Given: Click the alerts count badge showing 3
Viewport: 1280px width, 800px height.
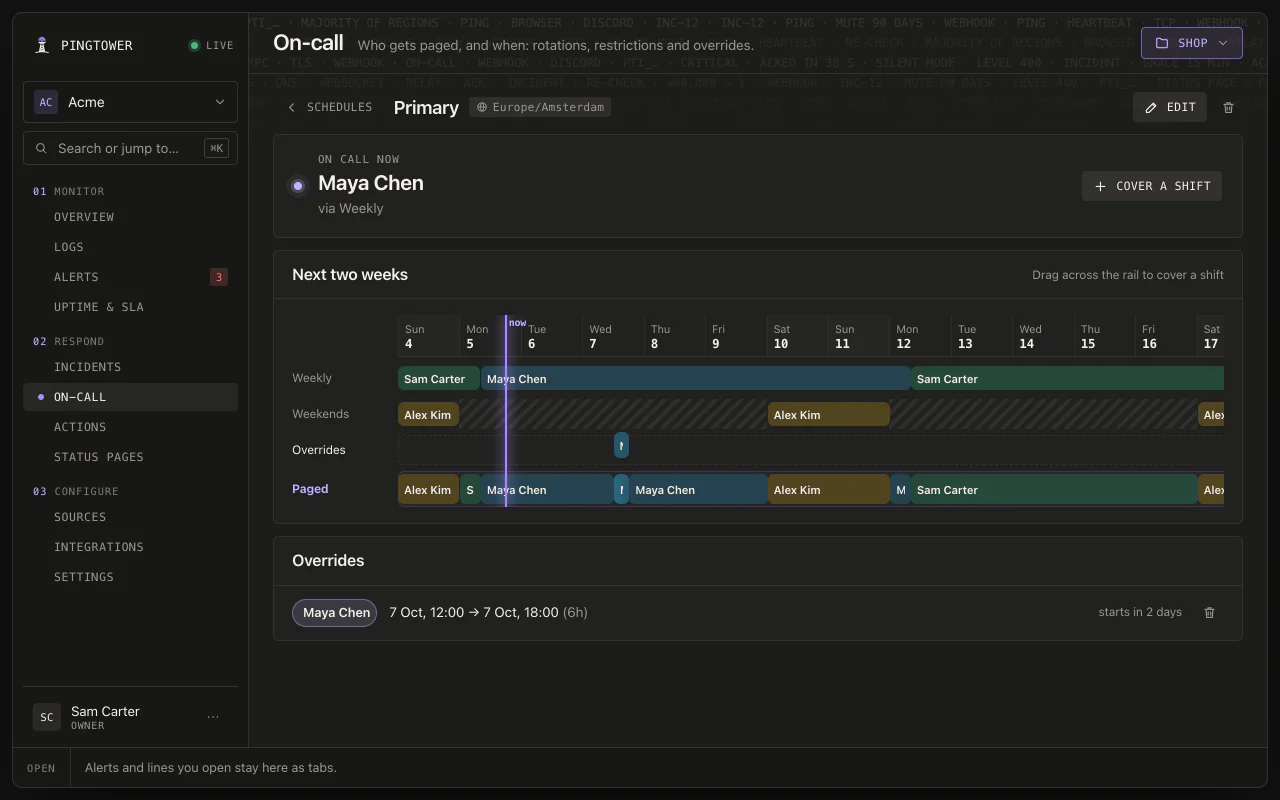Looking at the screenshot, I should coord(219,277).
